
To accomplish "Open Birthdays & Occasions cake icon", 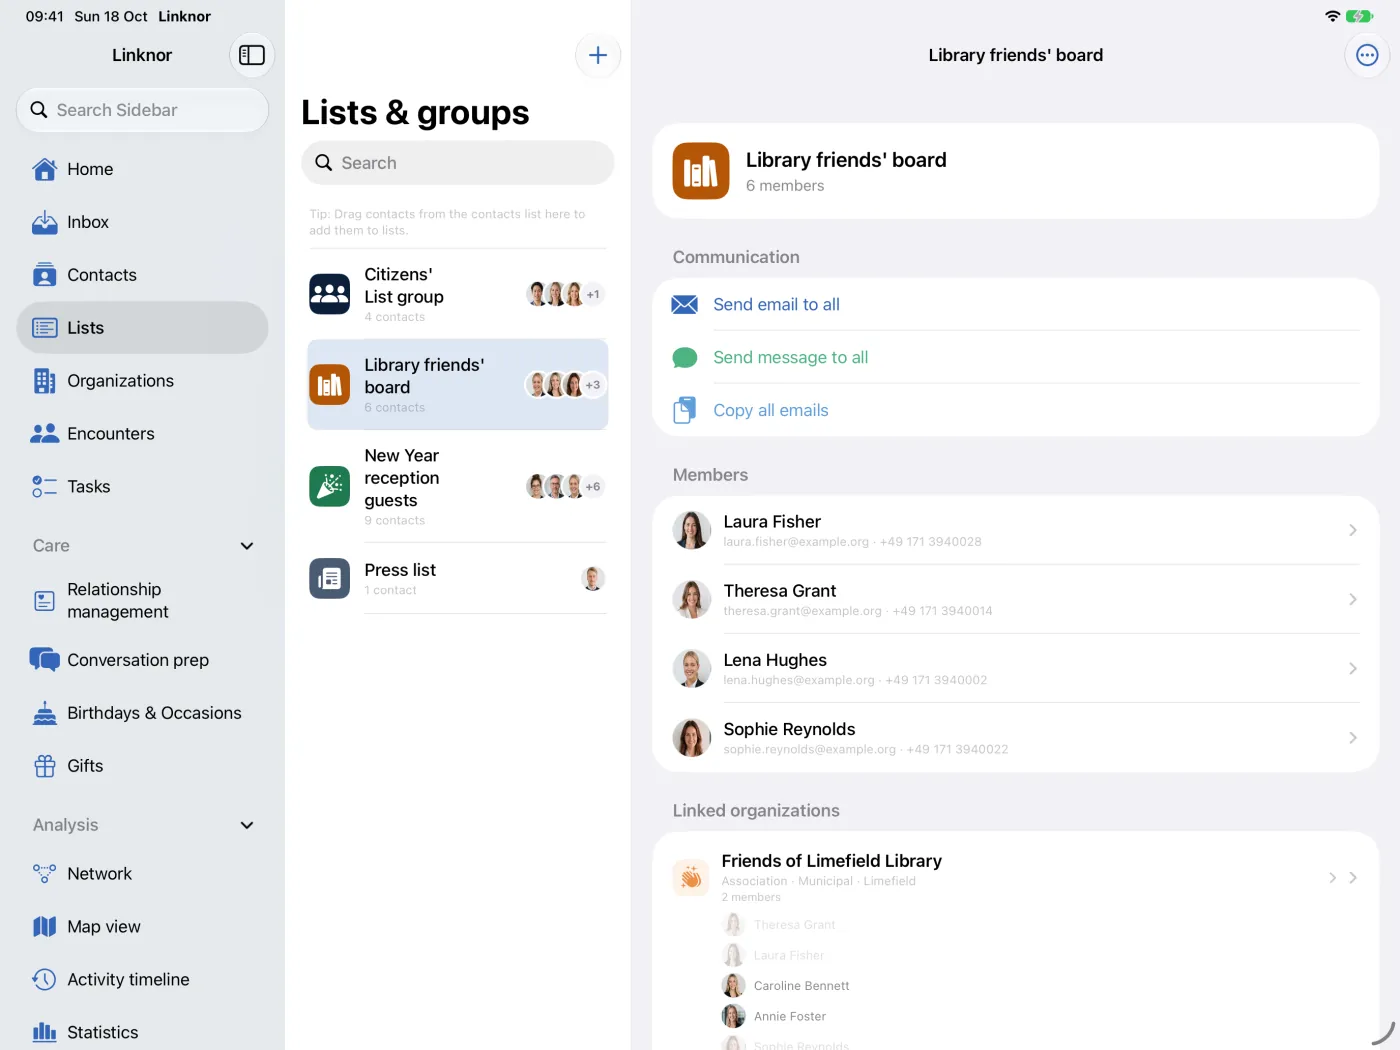I will 45,713.
